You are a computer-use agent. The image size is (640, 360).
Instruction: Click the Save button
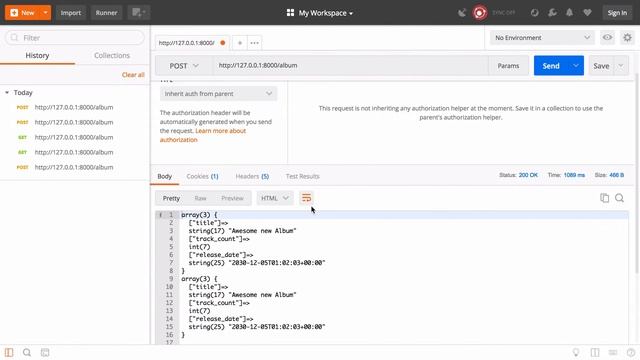pyautogui.click(x=601, y=66)
